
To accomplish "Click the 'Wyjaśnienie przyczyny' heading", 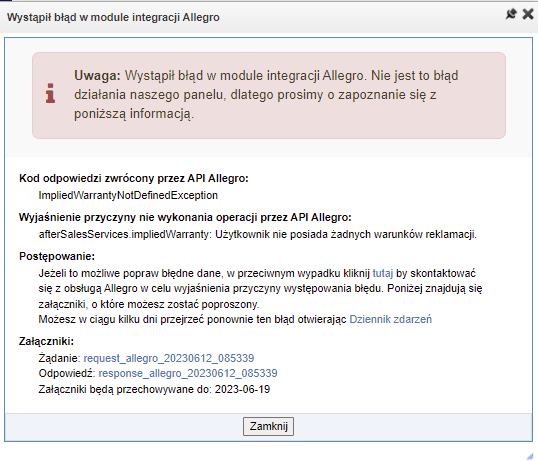I will tap(185, 217).
